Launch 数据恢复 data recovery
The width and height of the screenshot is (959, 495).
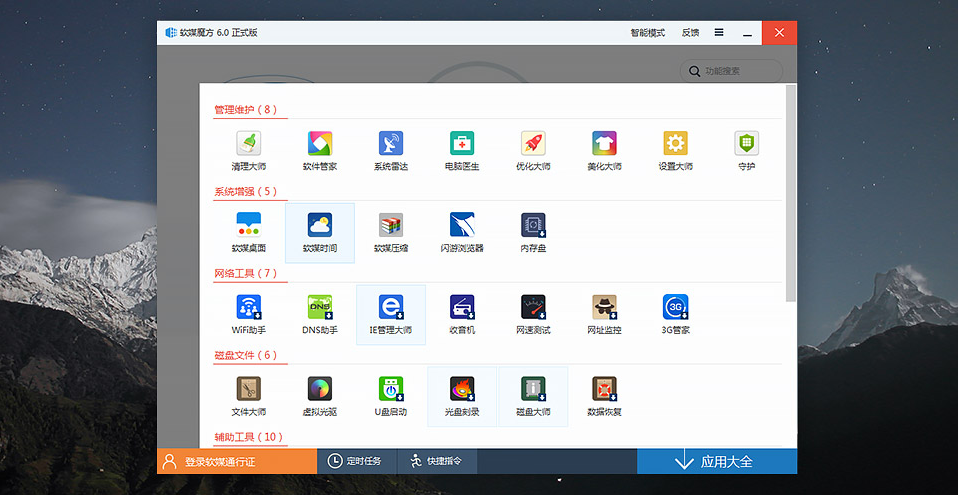(604, 396)
